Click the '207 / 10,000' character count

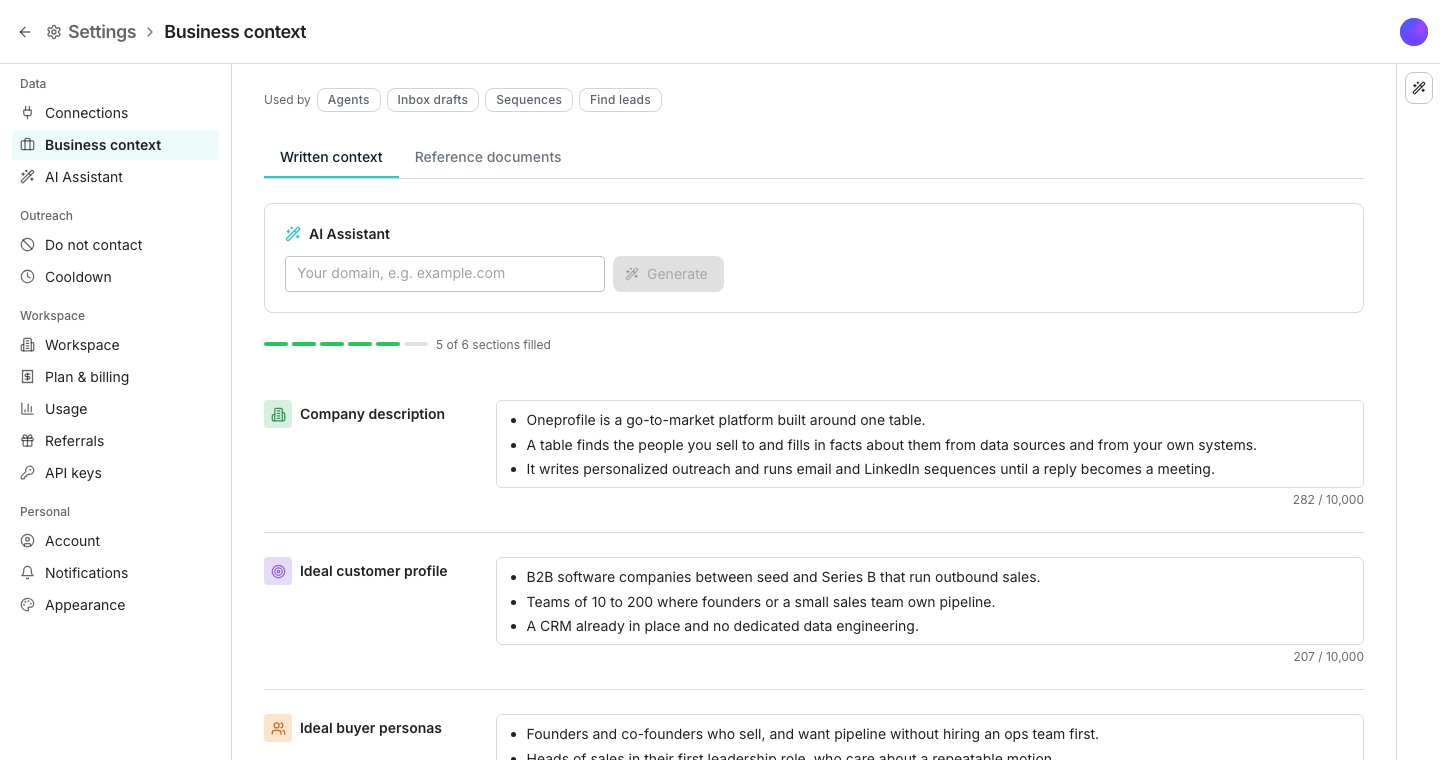[1328, 657]
